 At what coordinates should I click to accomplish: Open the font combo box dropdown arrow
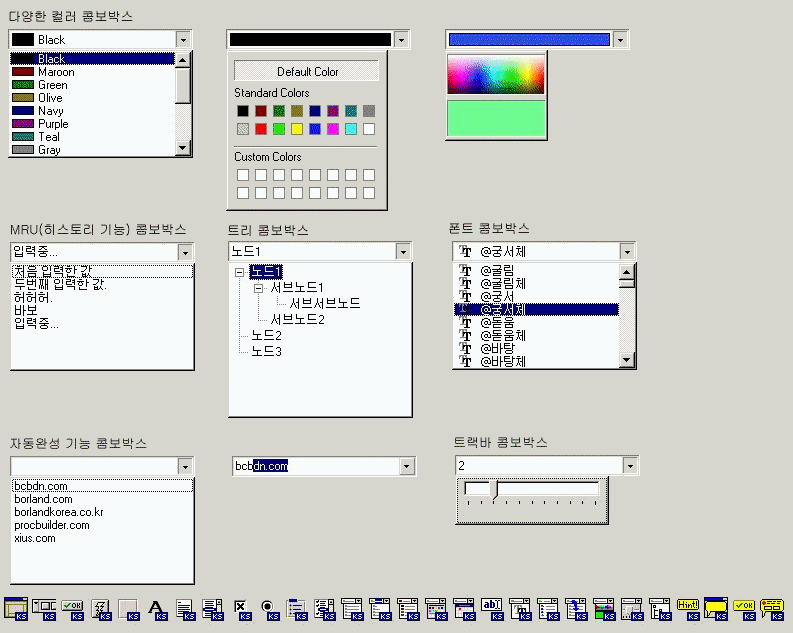tap(626, 251)
